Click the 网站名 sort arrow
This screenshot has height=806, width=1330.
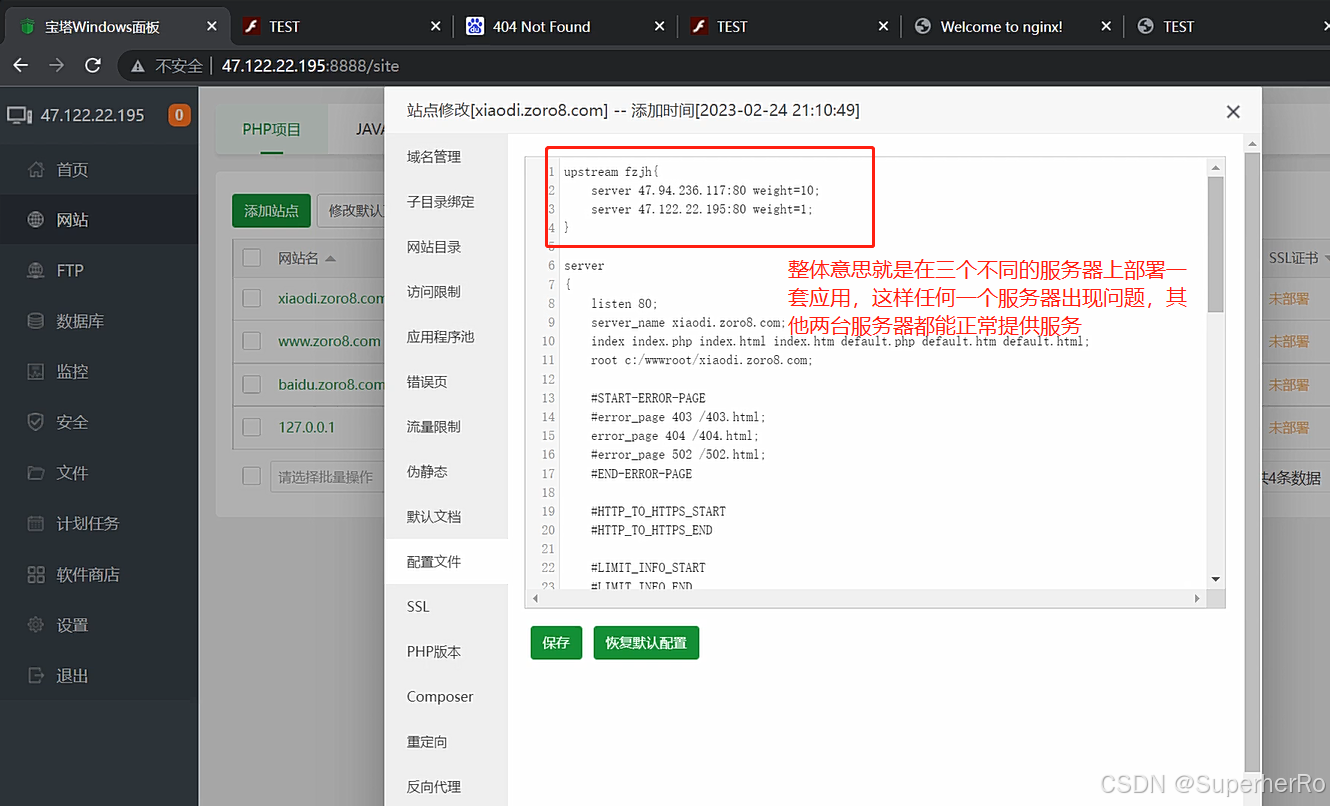[x=330, y=258]
